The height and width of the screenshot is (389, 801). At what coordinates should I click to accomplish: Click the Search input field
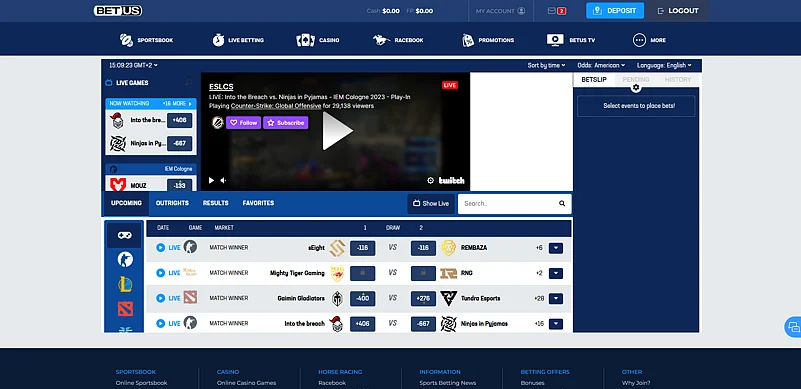(508, 203)
